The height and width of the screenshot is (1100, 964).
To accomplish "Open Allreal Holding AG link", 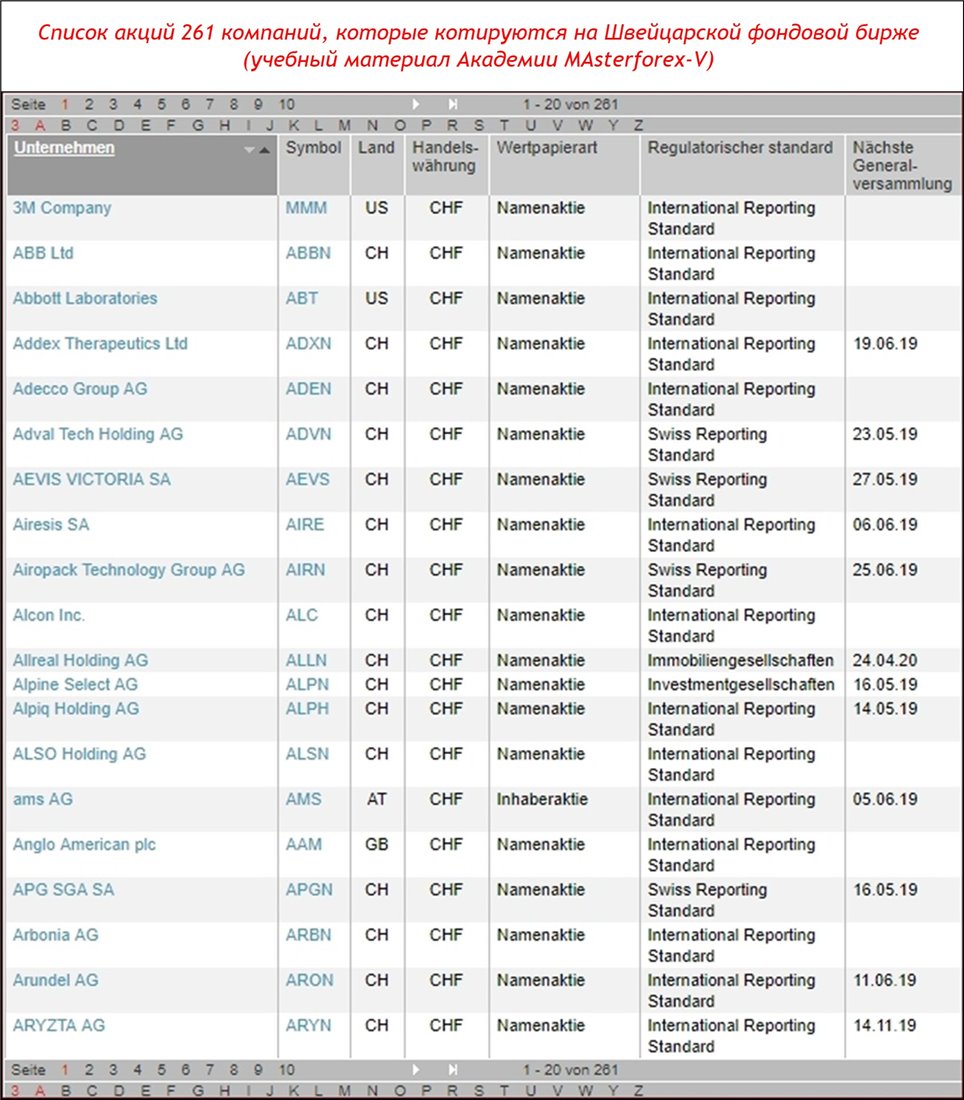I will coord(81,660).
